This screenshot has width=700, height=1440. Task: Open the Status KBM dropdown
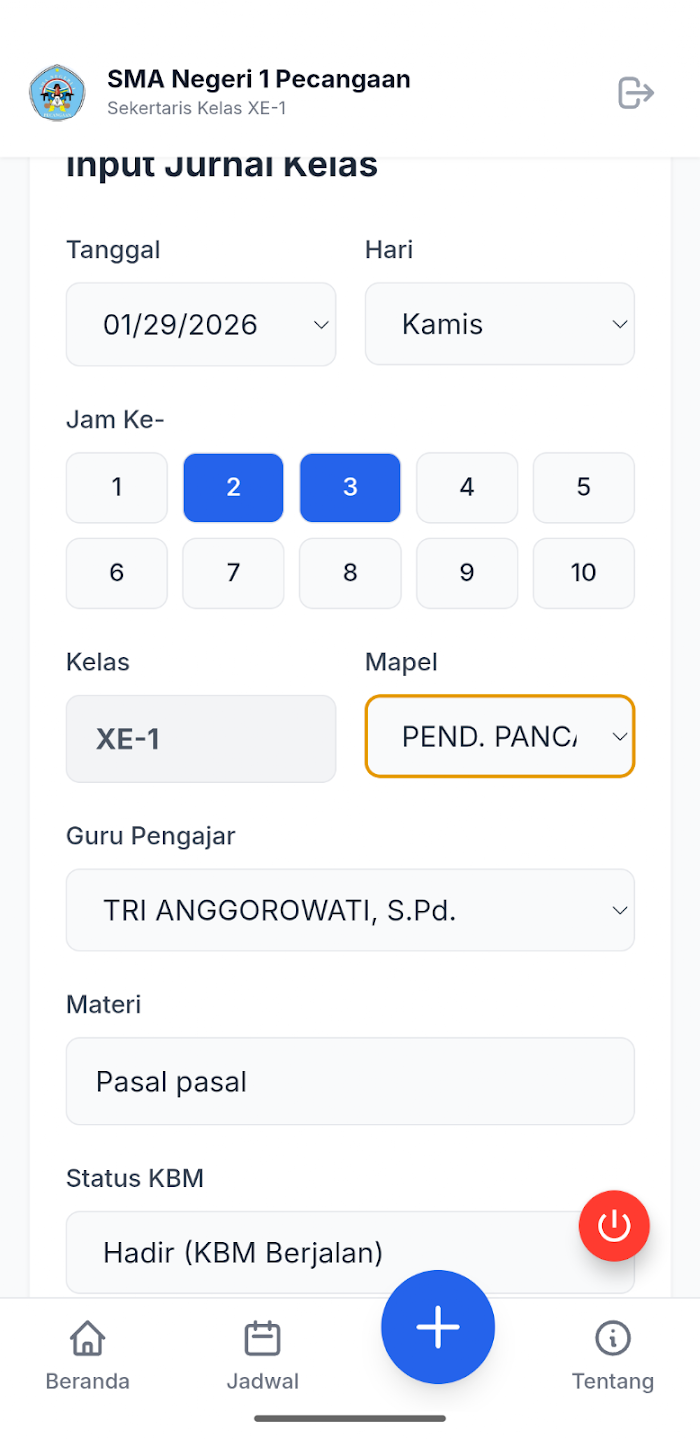(x=350, y=1253)
